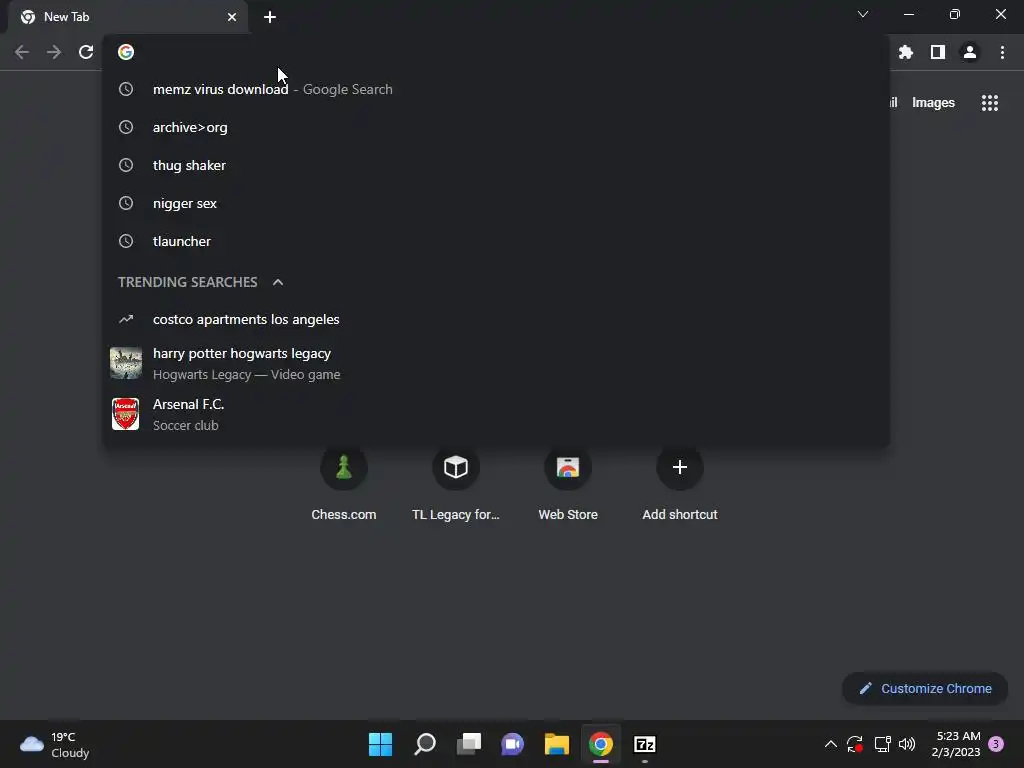
Task: Open Task View on the taskbar
Action: coord(469,744)
